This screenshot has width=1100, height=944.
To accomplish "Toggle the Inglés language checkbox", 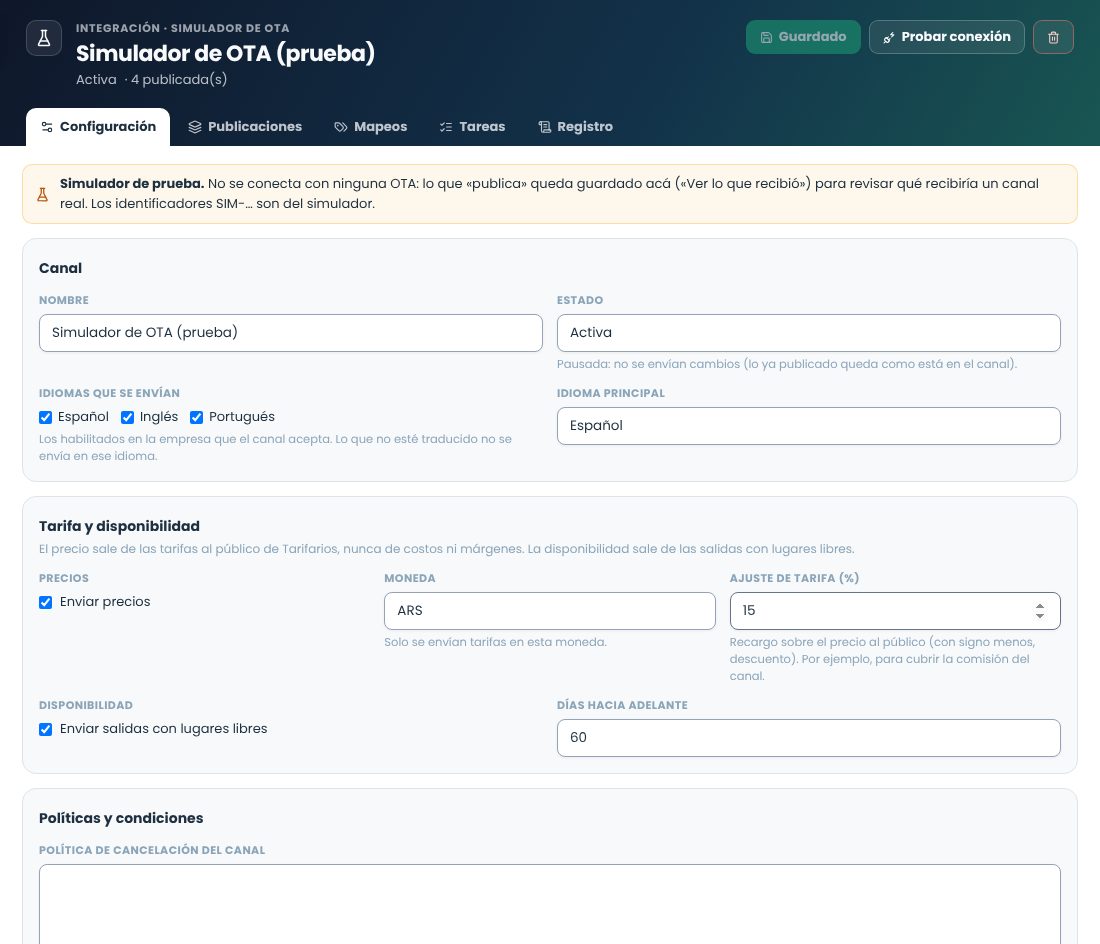I will (x=128, y=417).
